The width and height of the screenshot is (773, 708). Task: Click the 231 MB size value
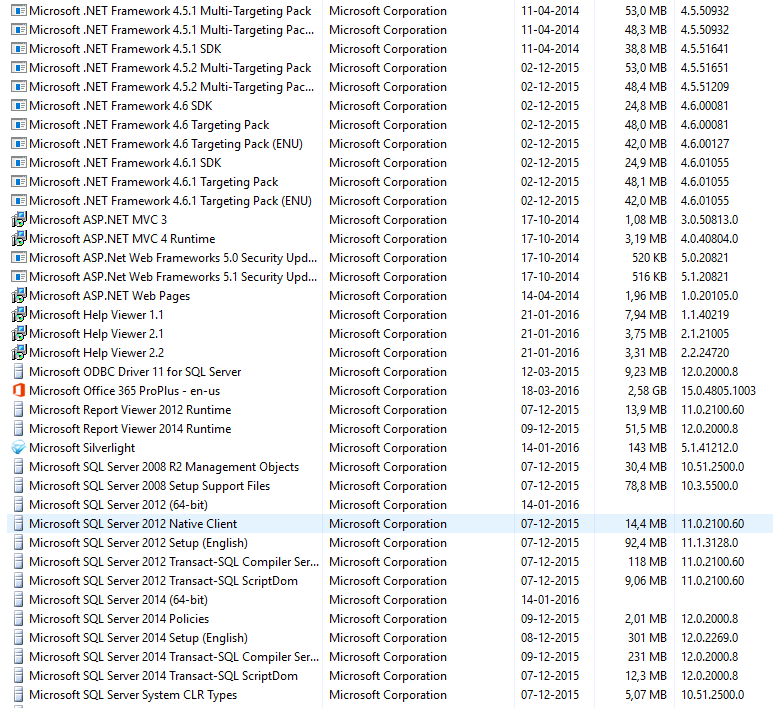tap(647, 657)
